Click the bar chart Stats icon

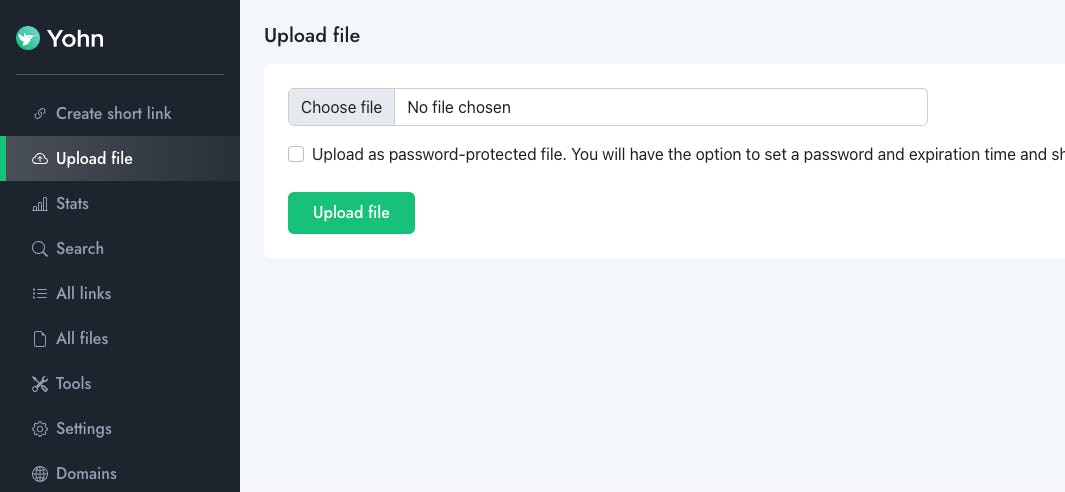click(x=40, y=204)
